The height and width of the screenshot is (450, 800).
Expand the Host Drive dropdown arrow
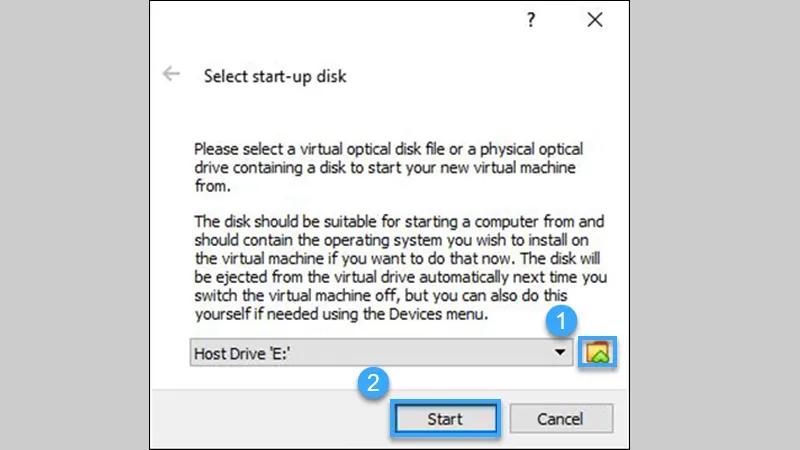pyautogui.click(x=560, y=353)
